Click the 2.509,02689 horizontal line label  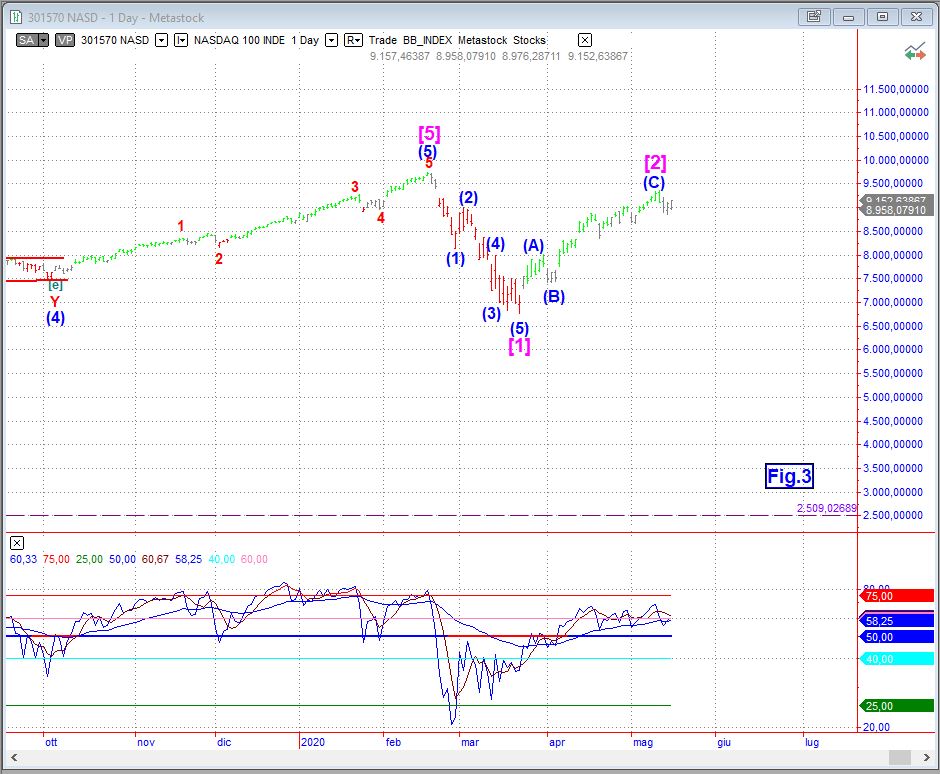(x=826, y=508)
